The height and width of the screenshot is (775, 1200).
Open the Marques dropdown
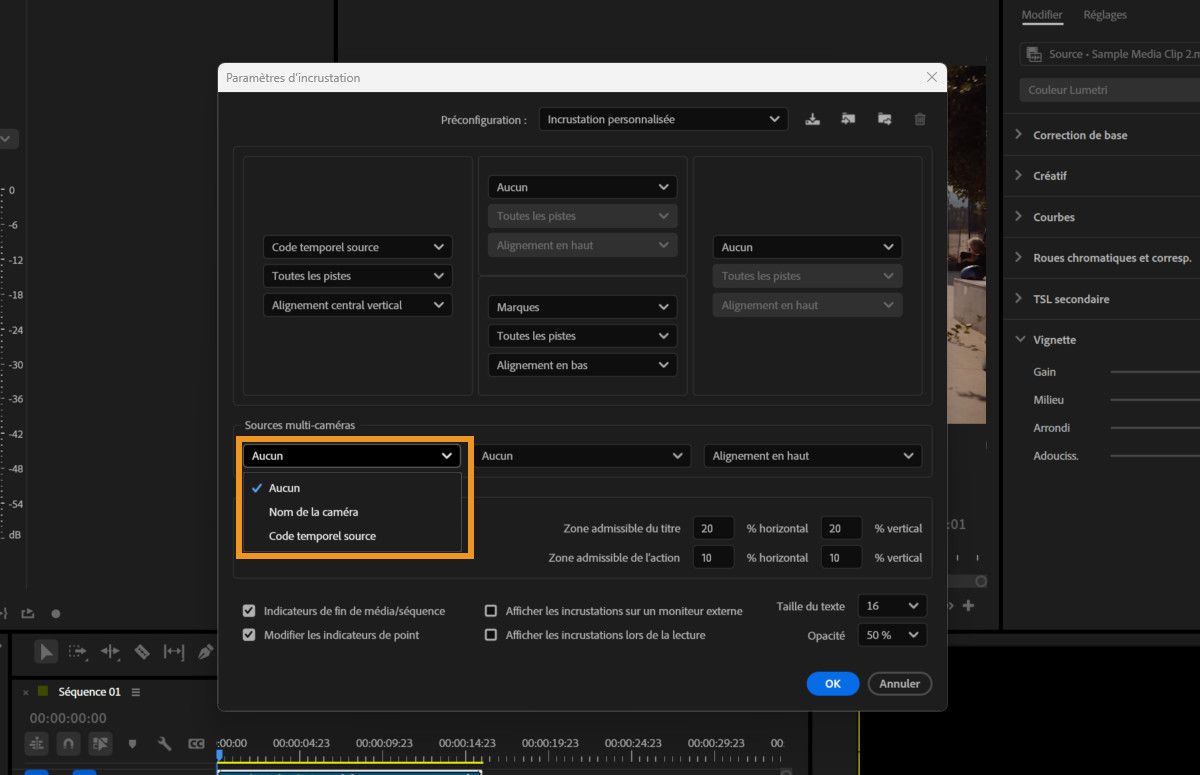[583, 307]
